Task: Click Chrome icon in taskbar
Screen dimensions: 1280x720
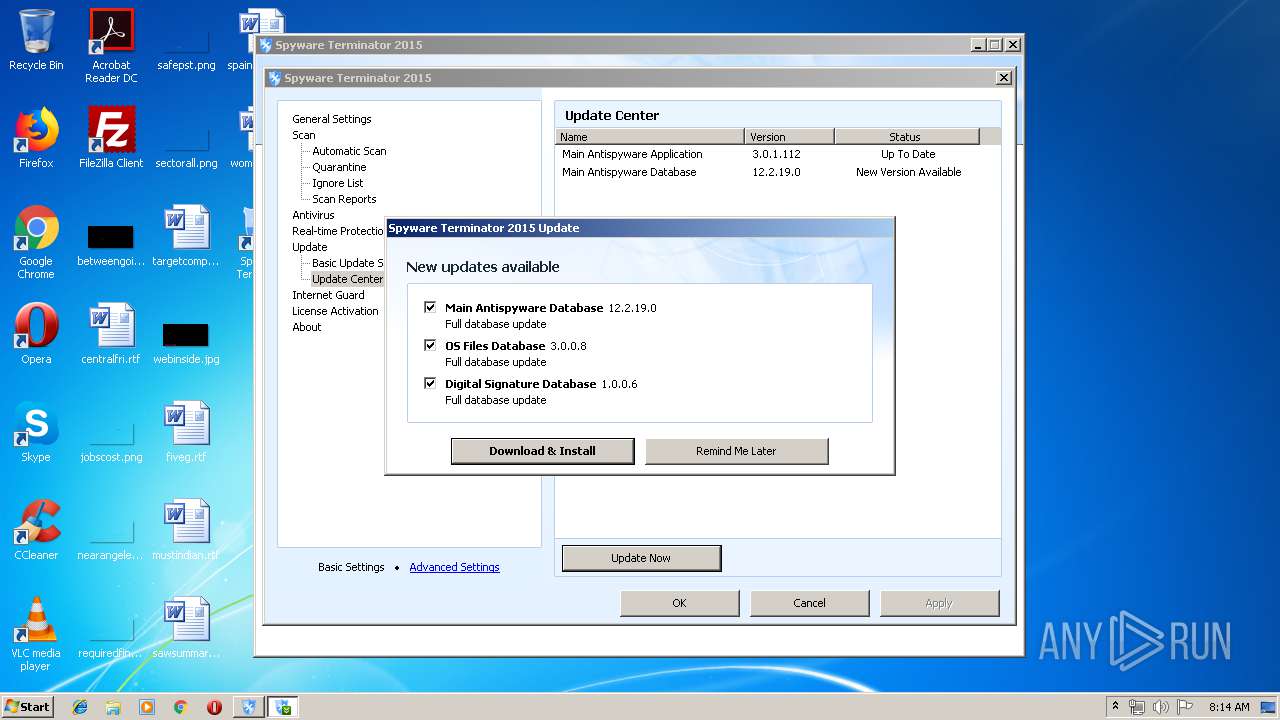Action: 181,707
